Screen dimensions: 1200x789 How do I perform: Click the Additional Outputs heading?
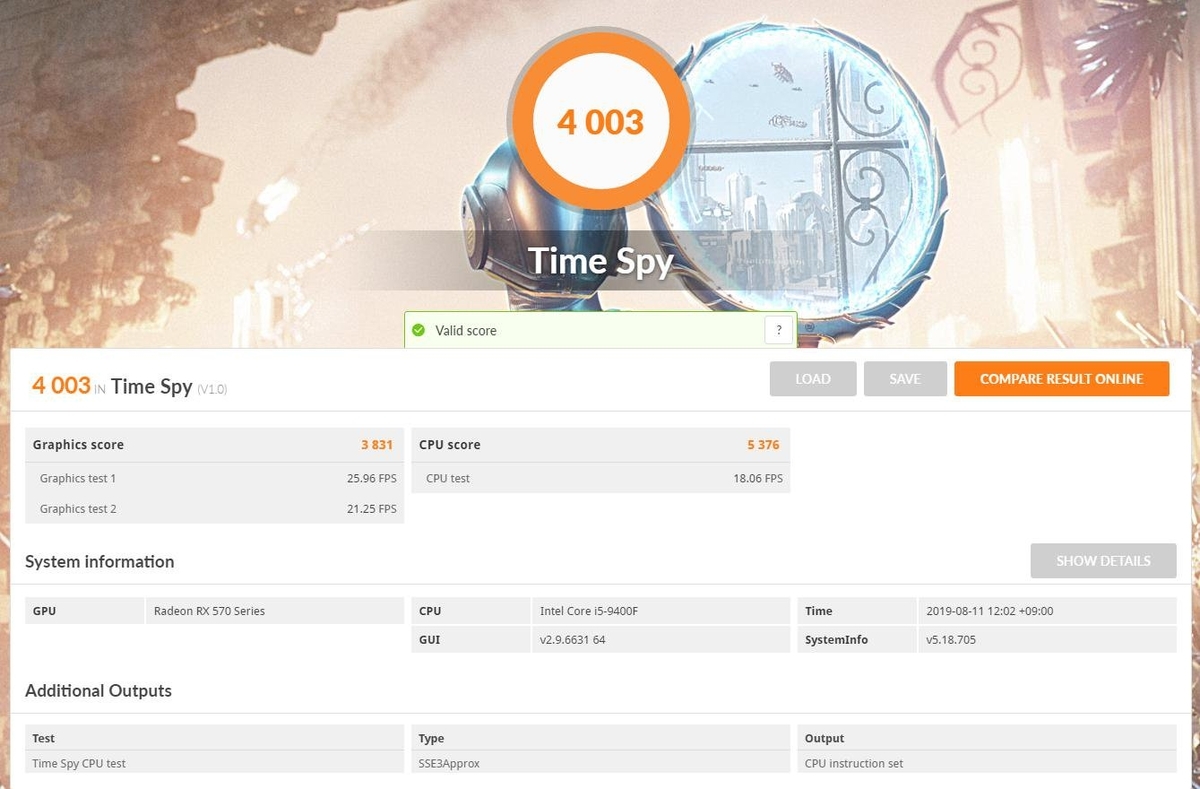click(98, 691)
